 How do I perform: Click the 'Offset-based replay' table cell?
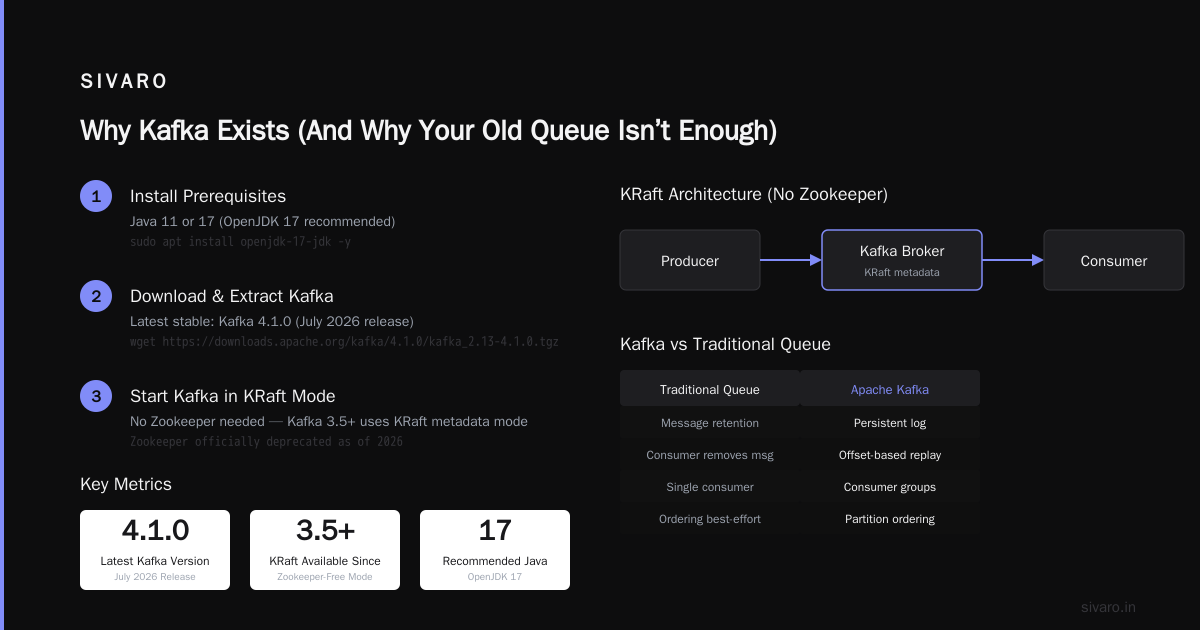[x=890, y=455]
